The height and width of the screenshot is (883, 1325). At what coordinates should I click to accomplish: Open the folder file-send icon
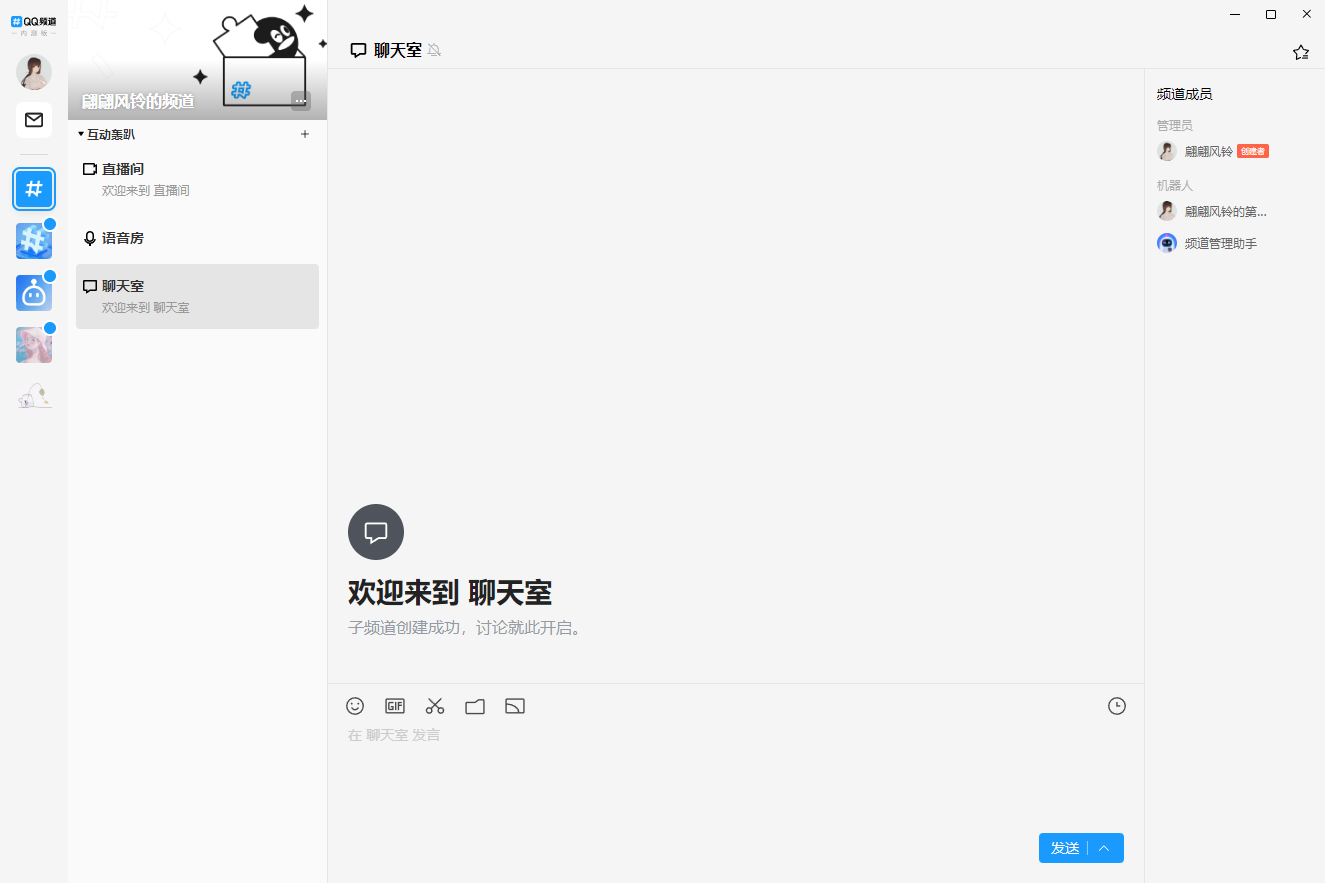pyautogui.click(x=475, y=706)
